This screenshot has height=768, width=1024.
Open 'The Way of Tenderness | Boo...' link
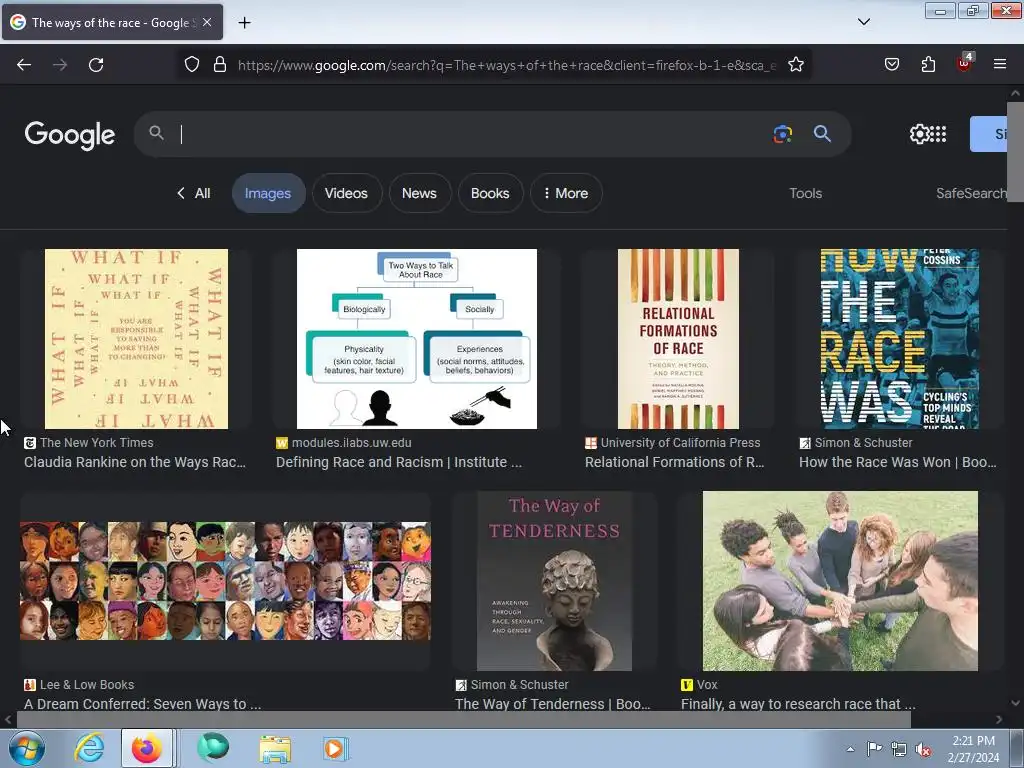point(552,704)
